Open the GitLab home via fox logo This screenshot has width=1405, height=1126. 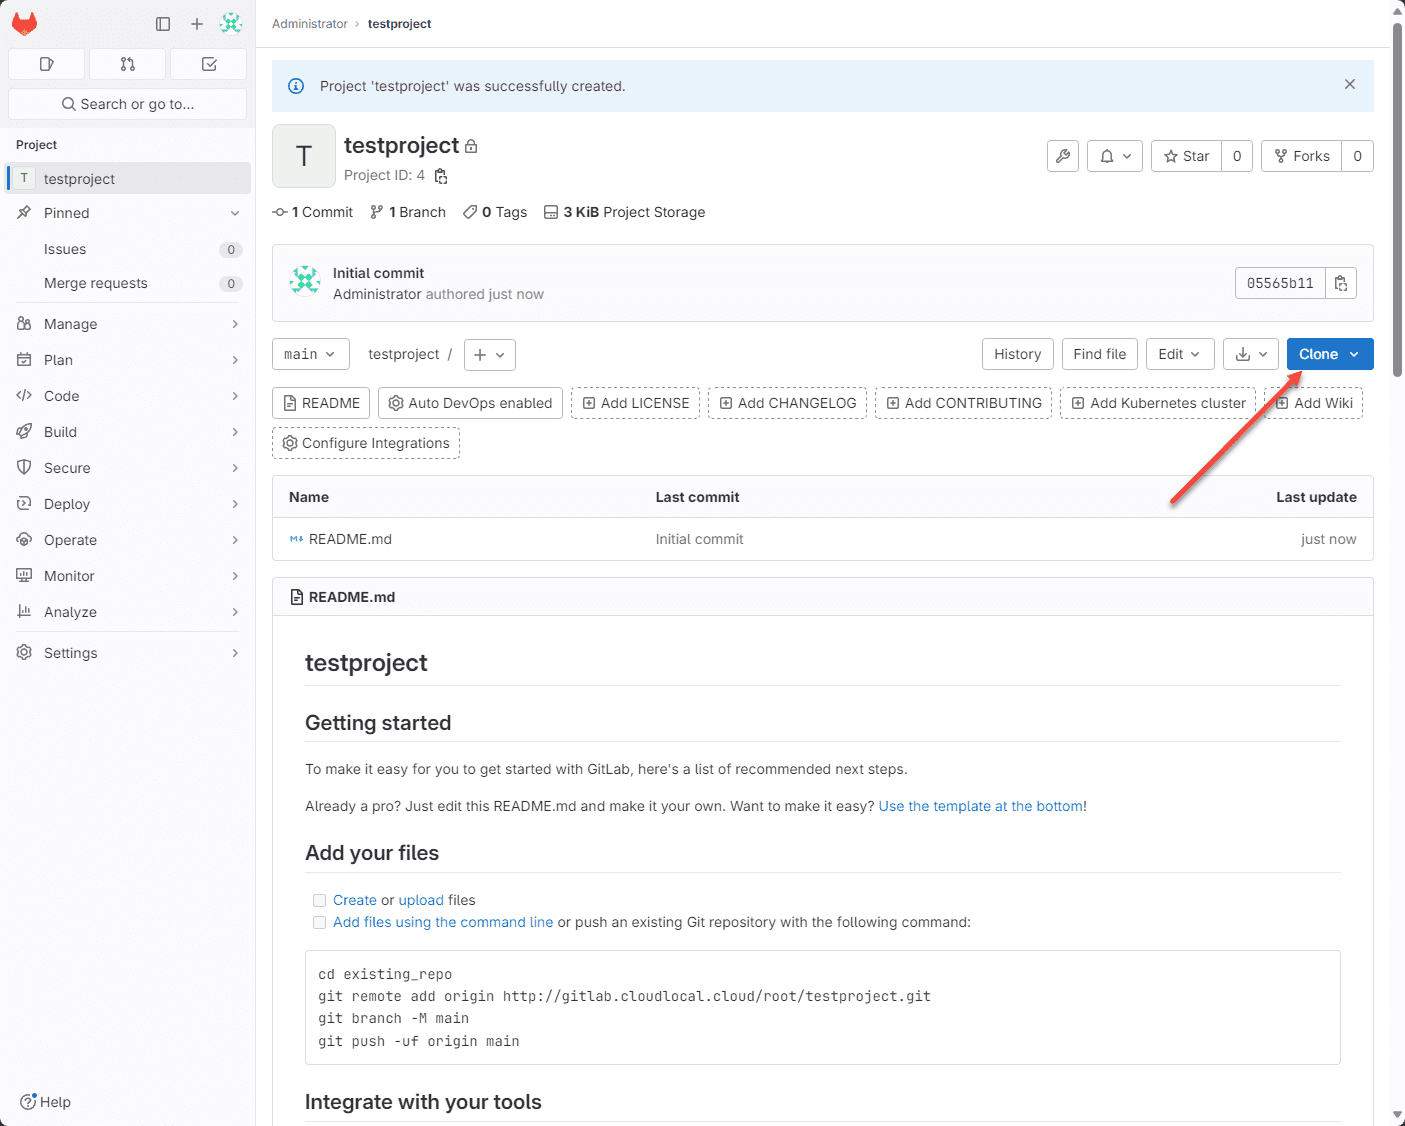tap(24, 23)
